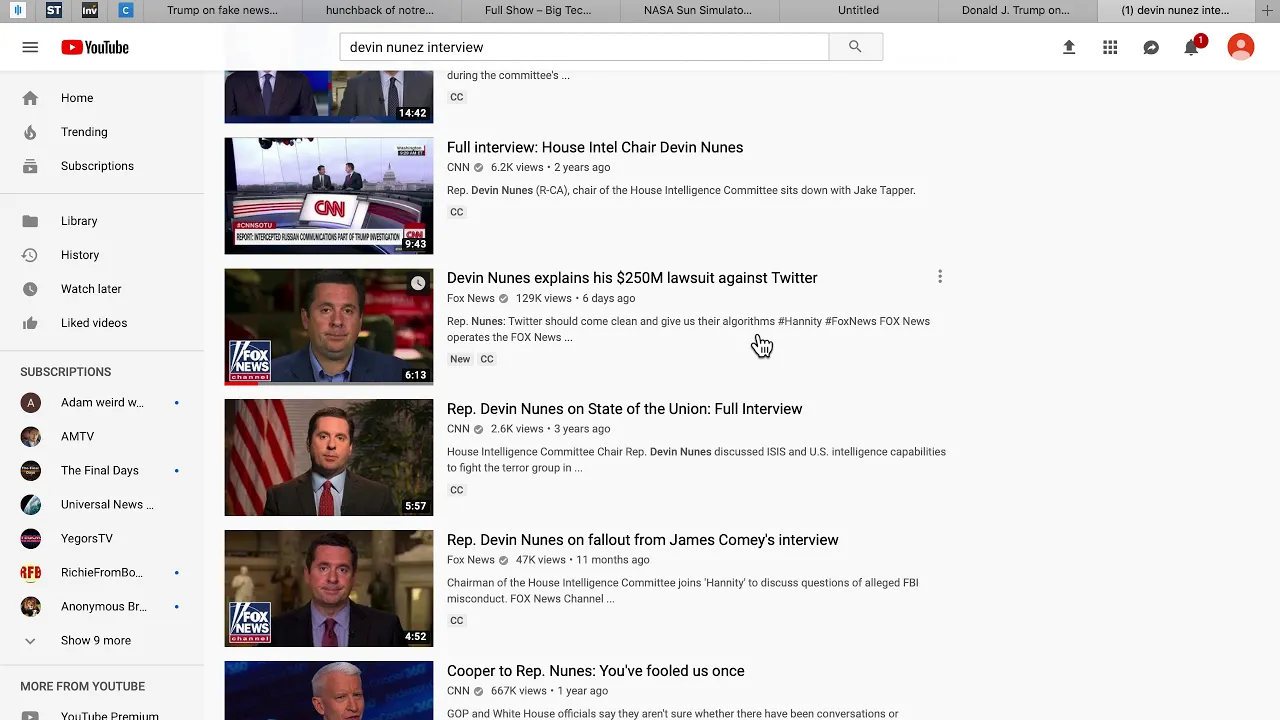This screenshot has height=720, width=1280.
Task: Open the upload video icon
Action: click(x=1069, y=47)
